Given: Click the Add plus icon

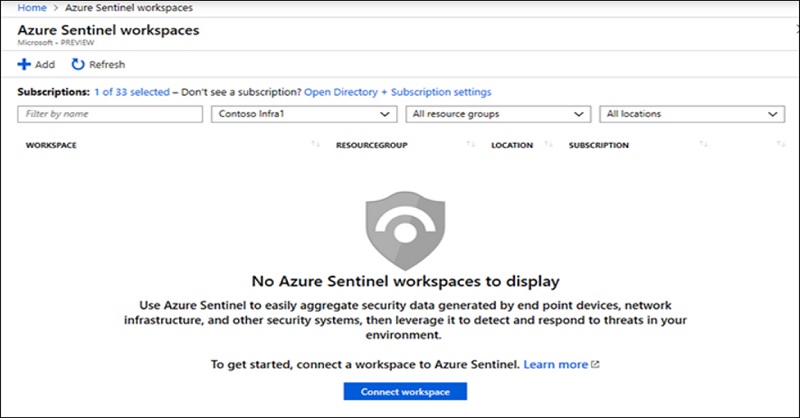Looking at the screenshot, I should coord(23,65).
